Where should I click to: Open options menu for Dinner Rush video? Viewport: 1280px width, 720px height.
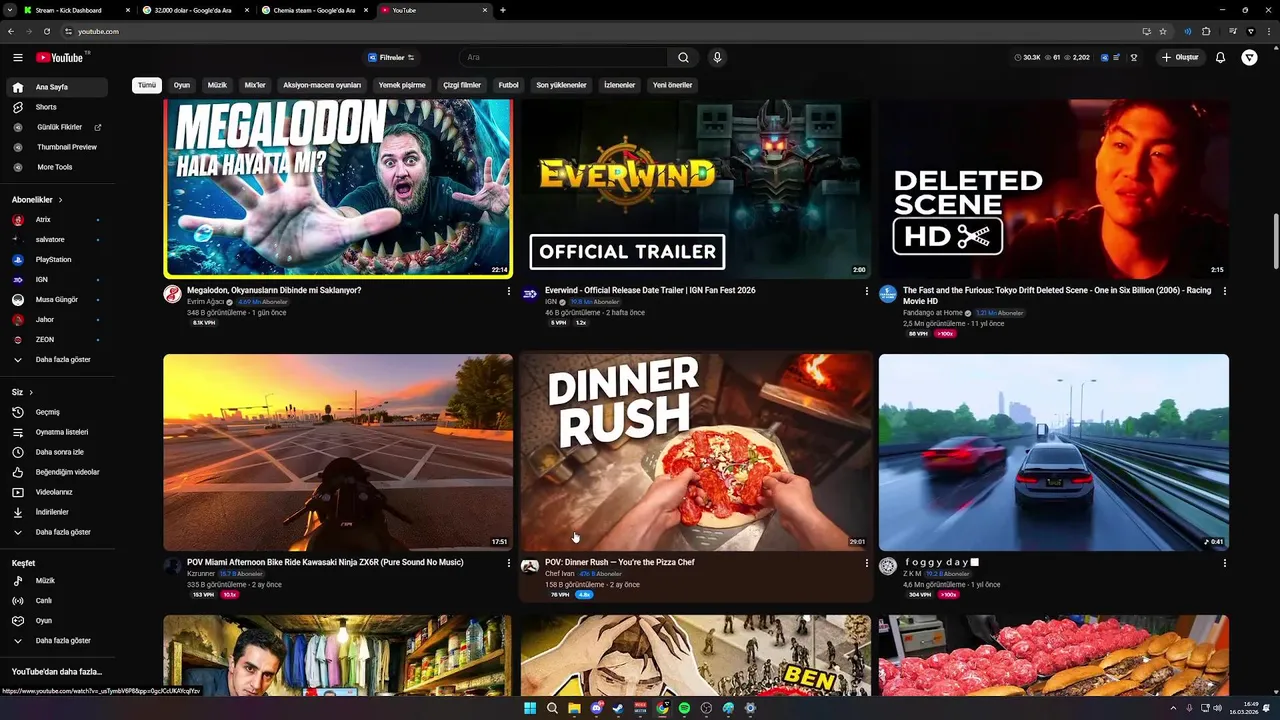866,563
